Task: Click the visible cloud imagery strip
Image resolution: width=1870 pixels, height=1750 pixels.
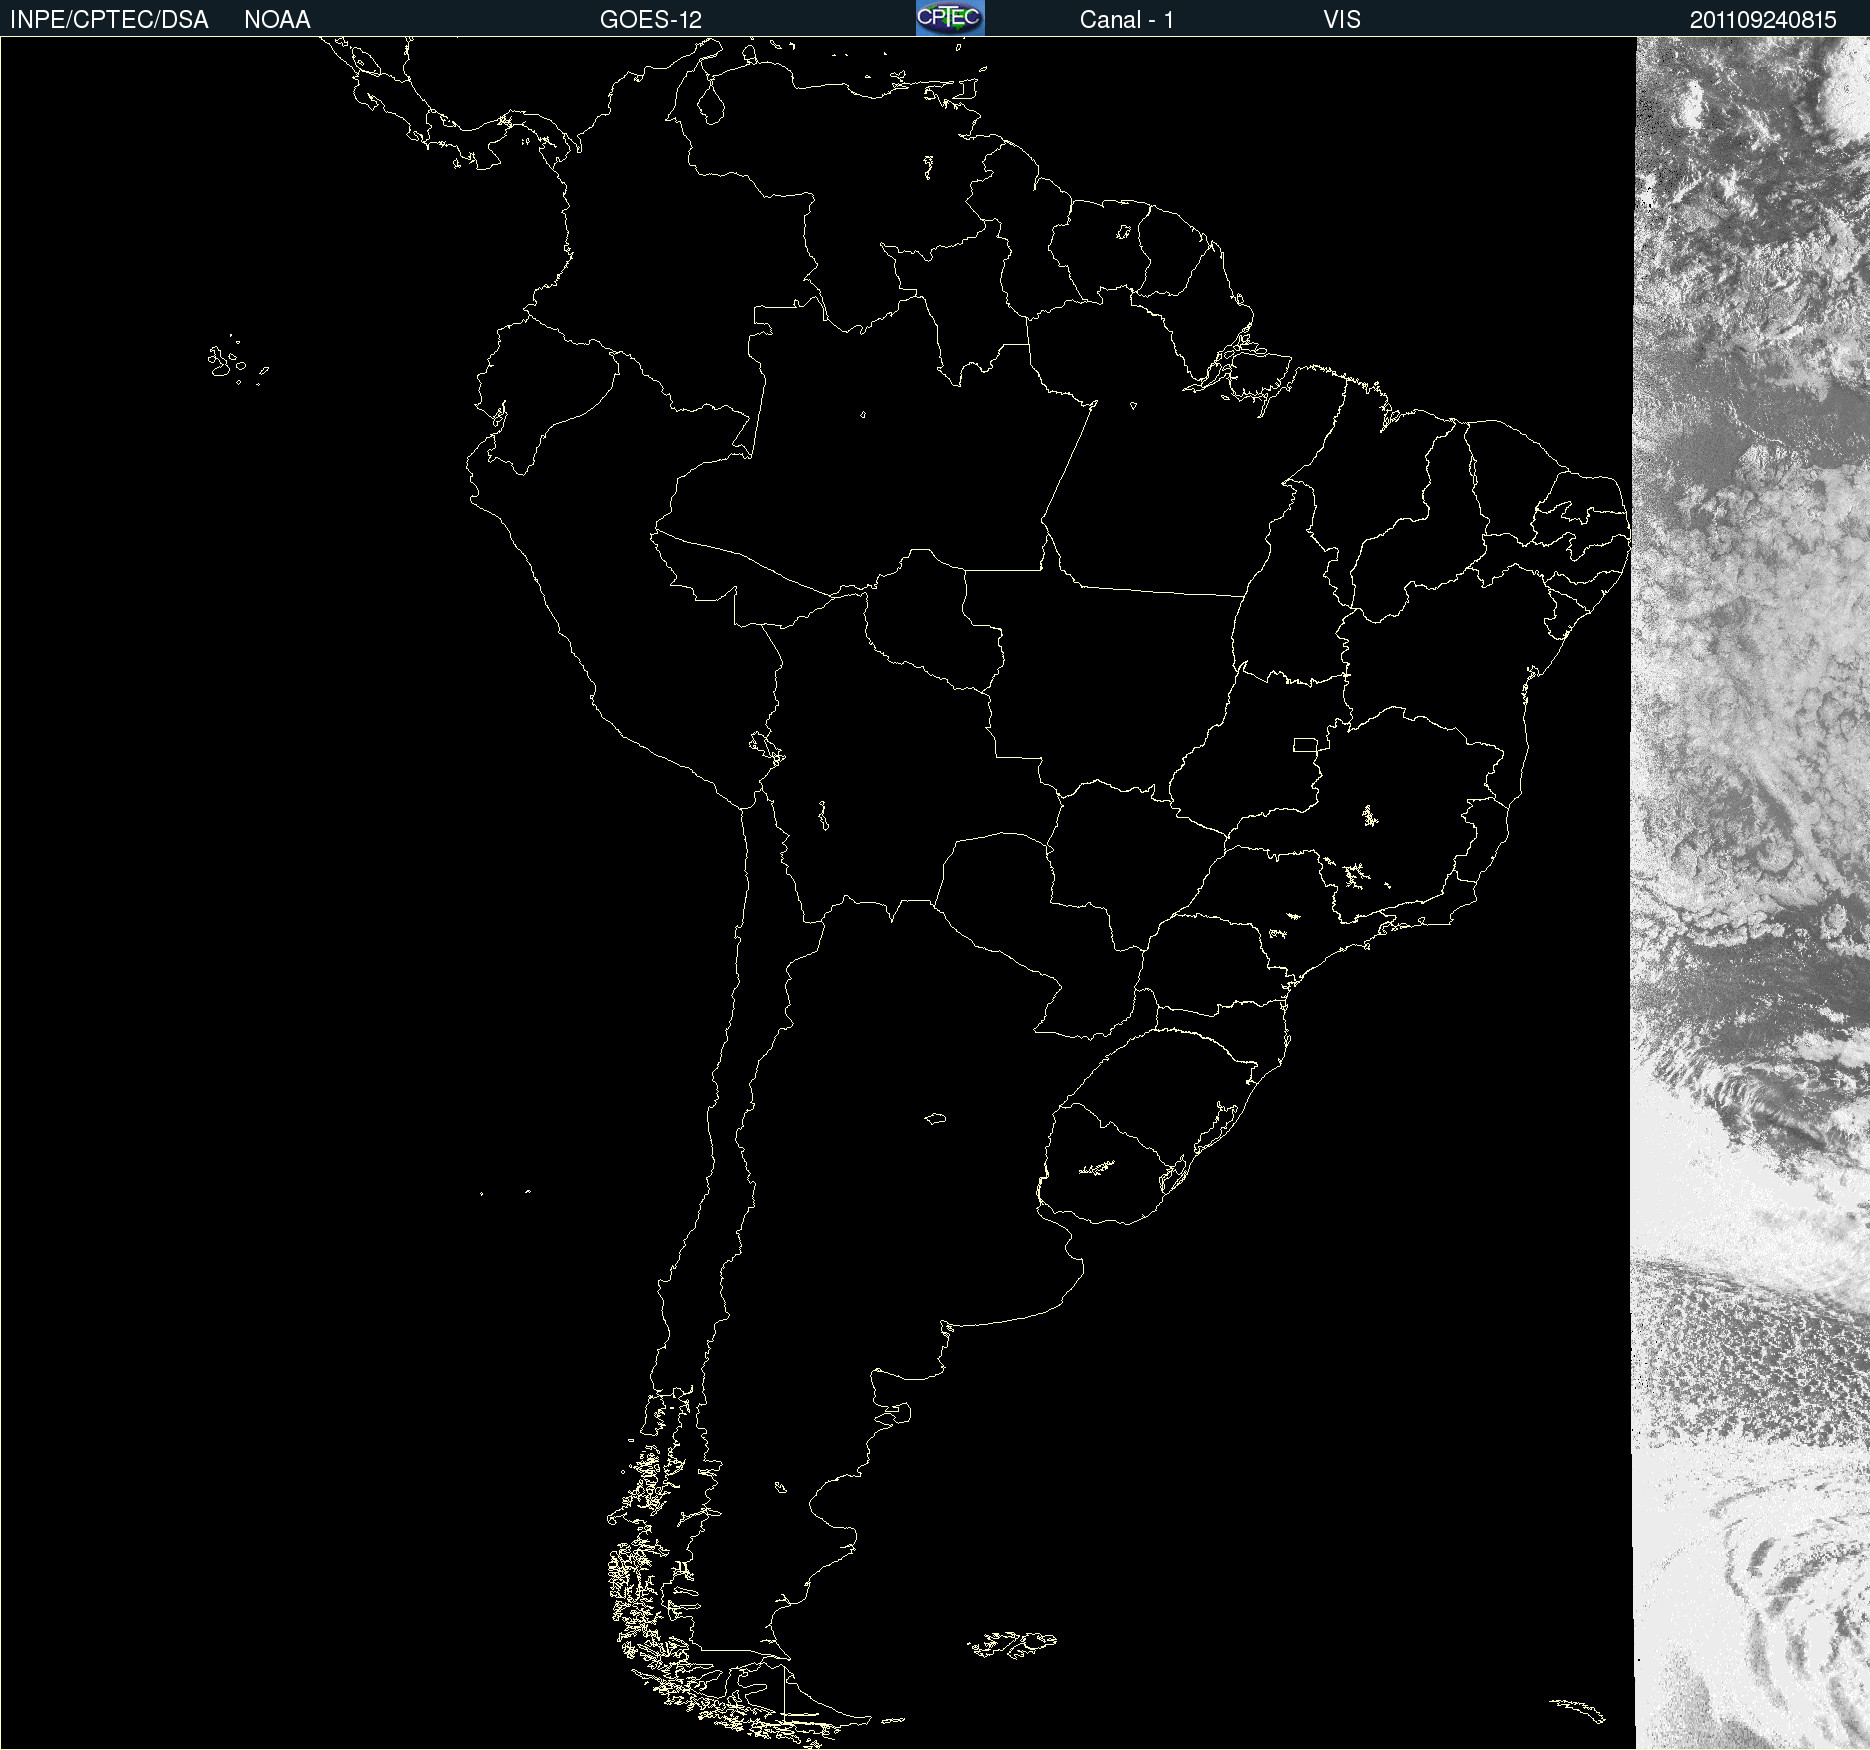Action: point(1751,893)
